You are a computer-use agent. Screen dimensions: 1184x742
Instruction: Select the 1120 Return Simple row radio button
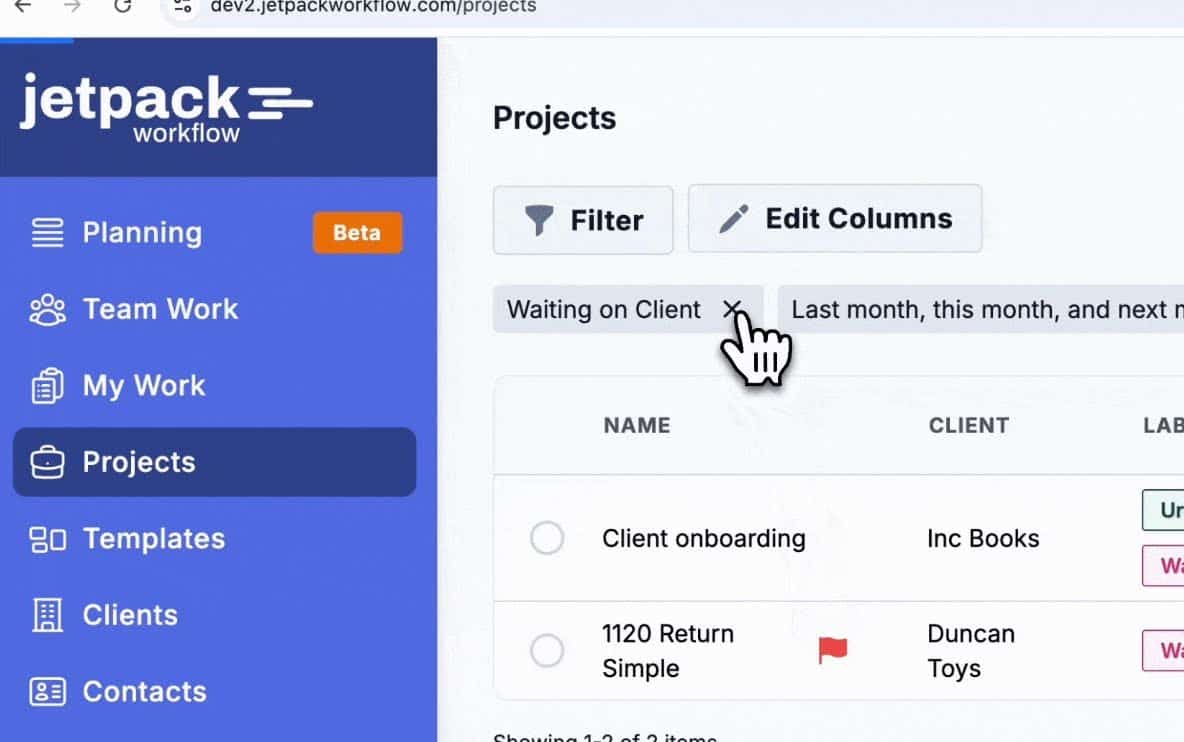point(547,650)
